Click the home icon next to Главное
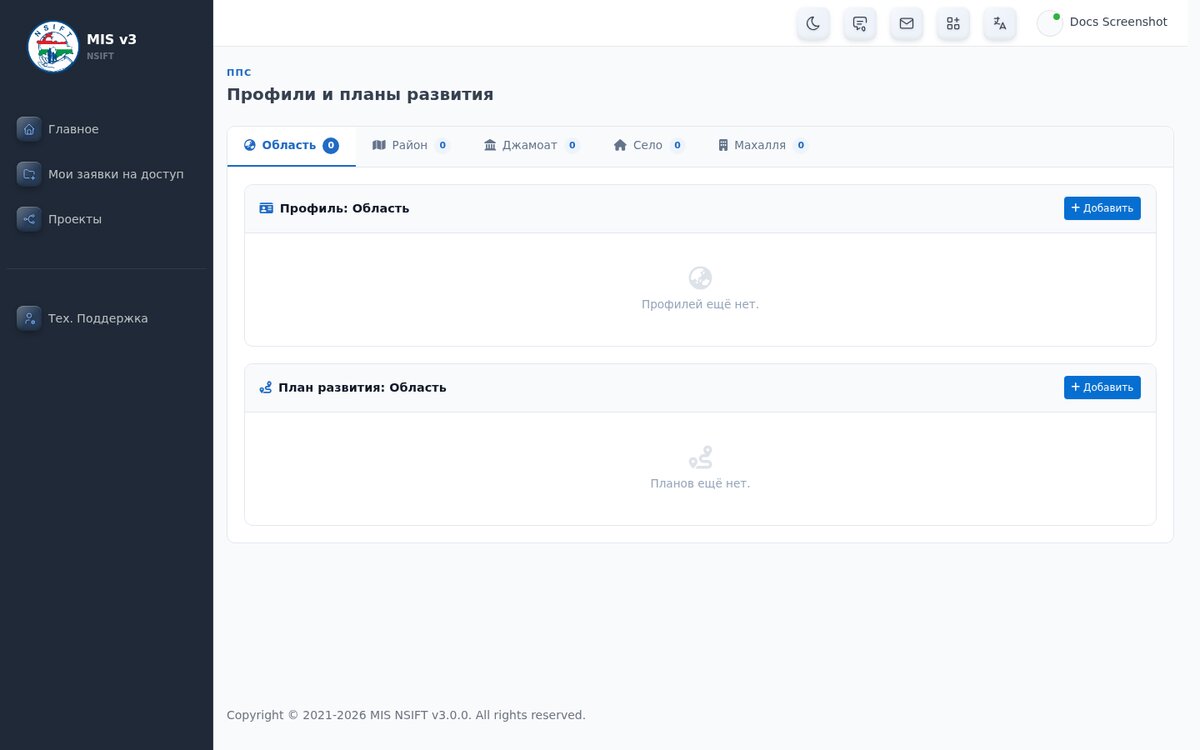The height and width of the screenshot is (750, 1200). click(29, 129)
